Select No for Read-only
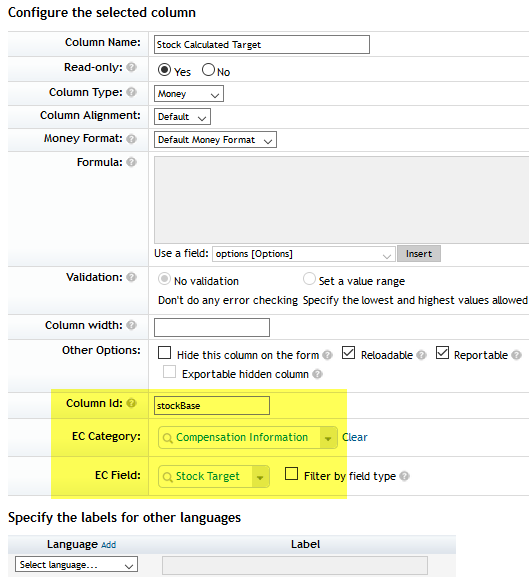 tap(209, 70)
